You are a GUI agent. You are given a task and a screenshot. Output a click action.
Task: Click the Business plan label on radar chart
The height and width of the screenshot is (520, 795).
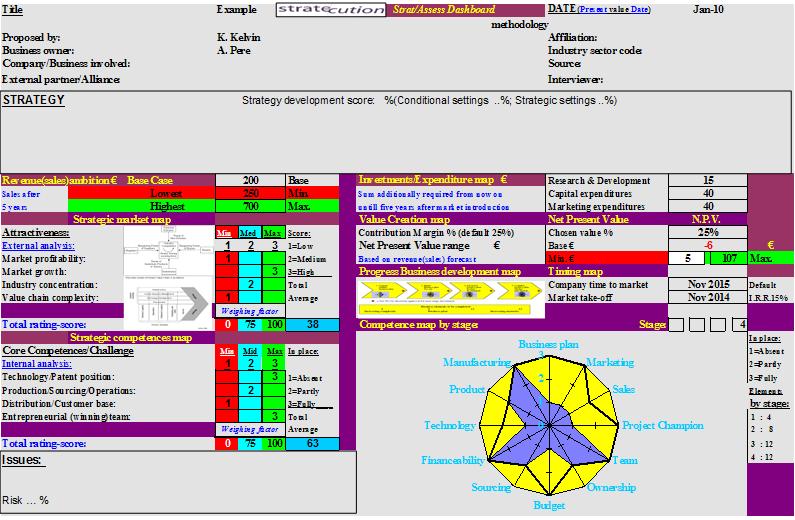coord(549,344)
